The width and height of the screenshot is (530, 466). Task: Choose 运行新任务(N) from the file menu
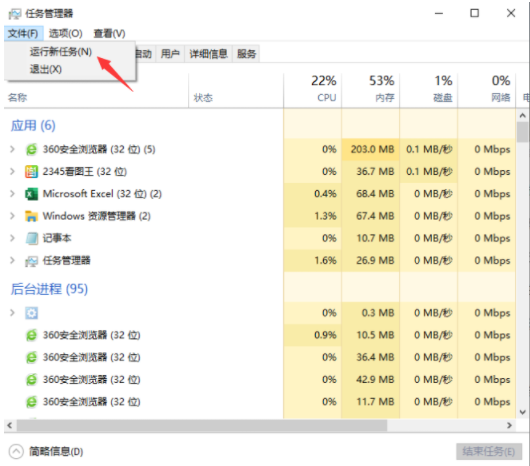pyautogui.click(x=61, y=52)
